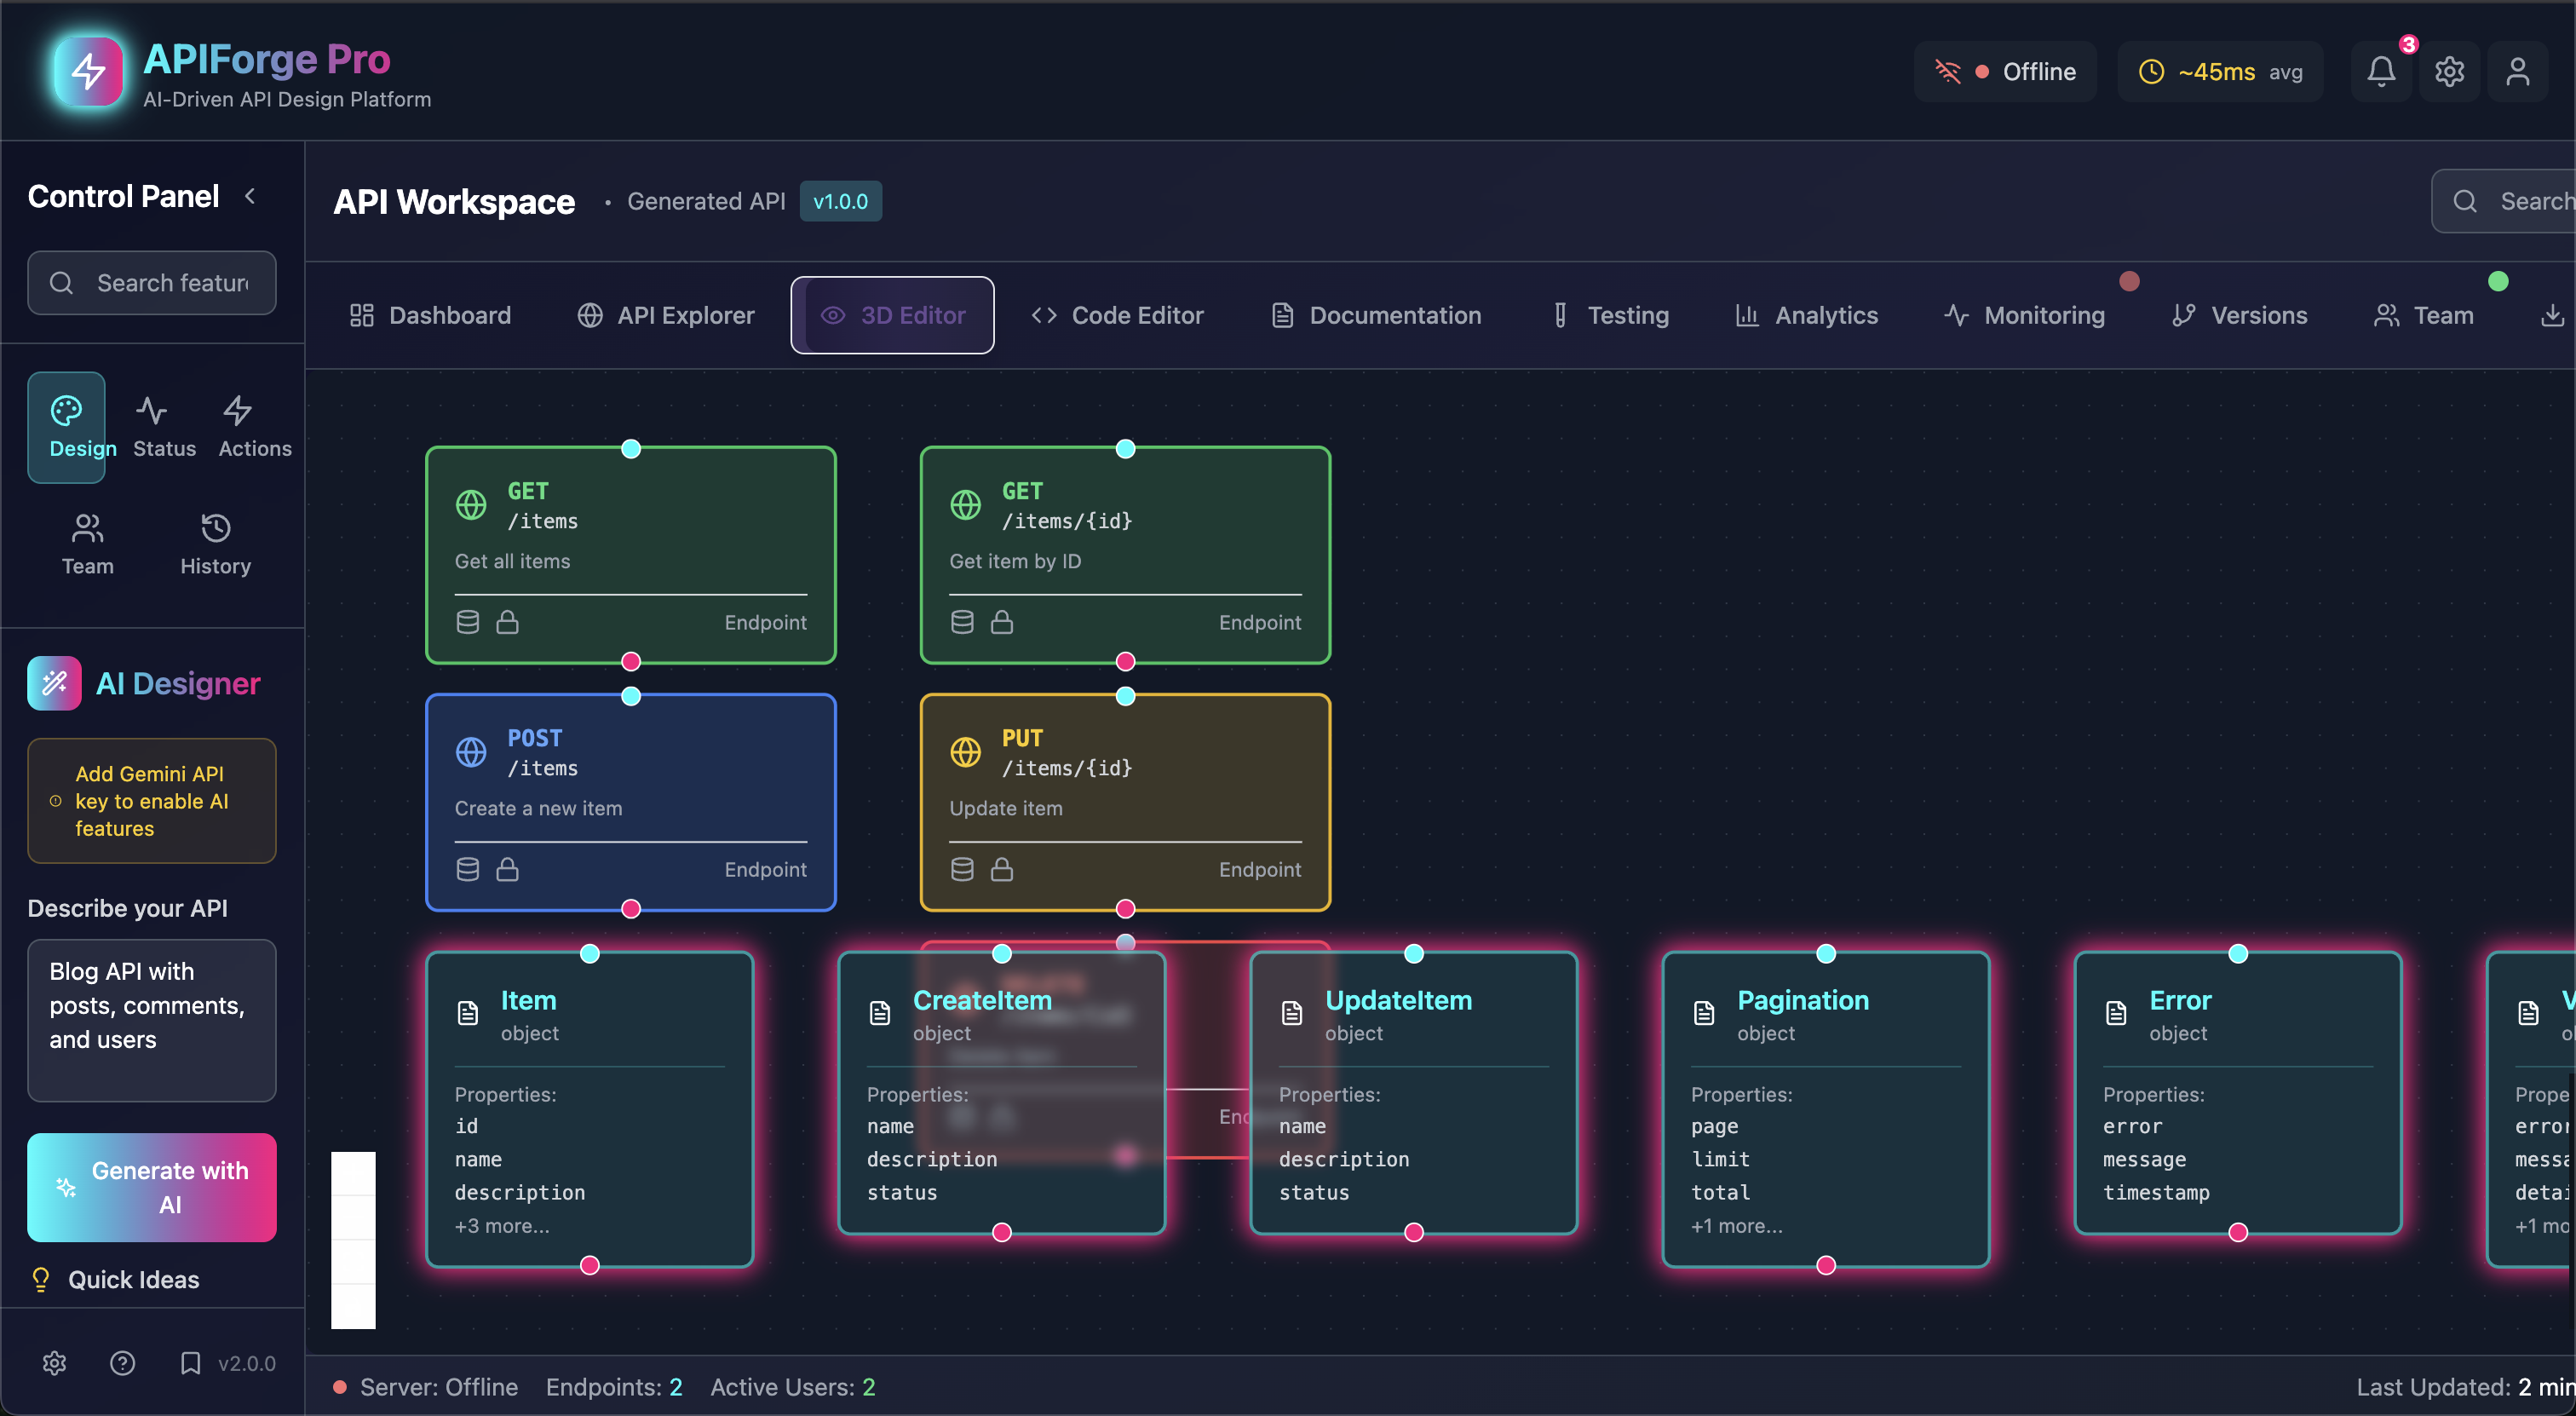
Task: Toggle the Design panel mode
Action: [x=67, y=427]
